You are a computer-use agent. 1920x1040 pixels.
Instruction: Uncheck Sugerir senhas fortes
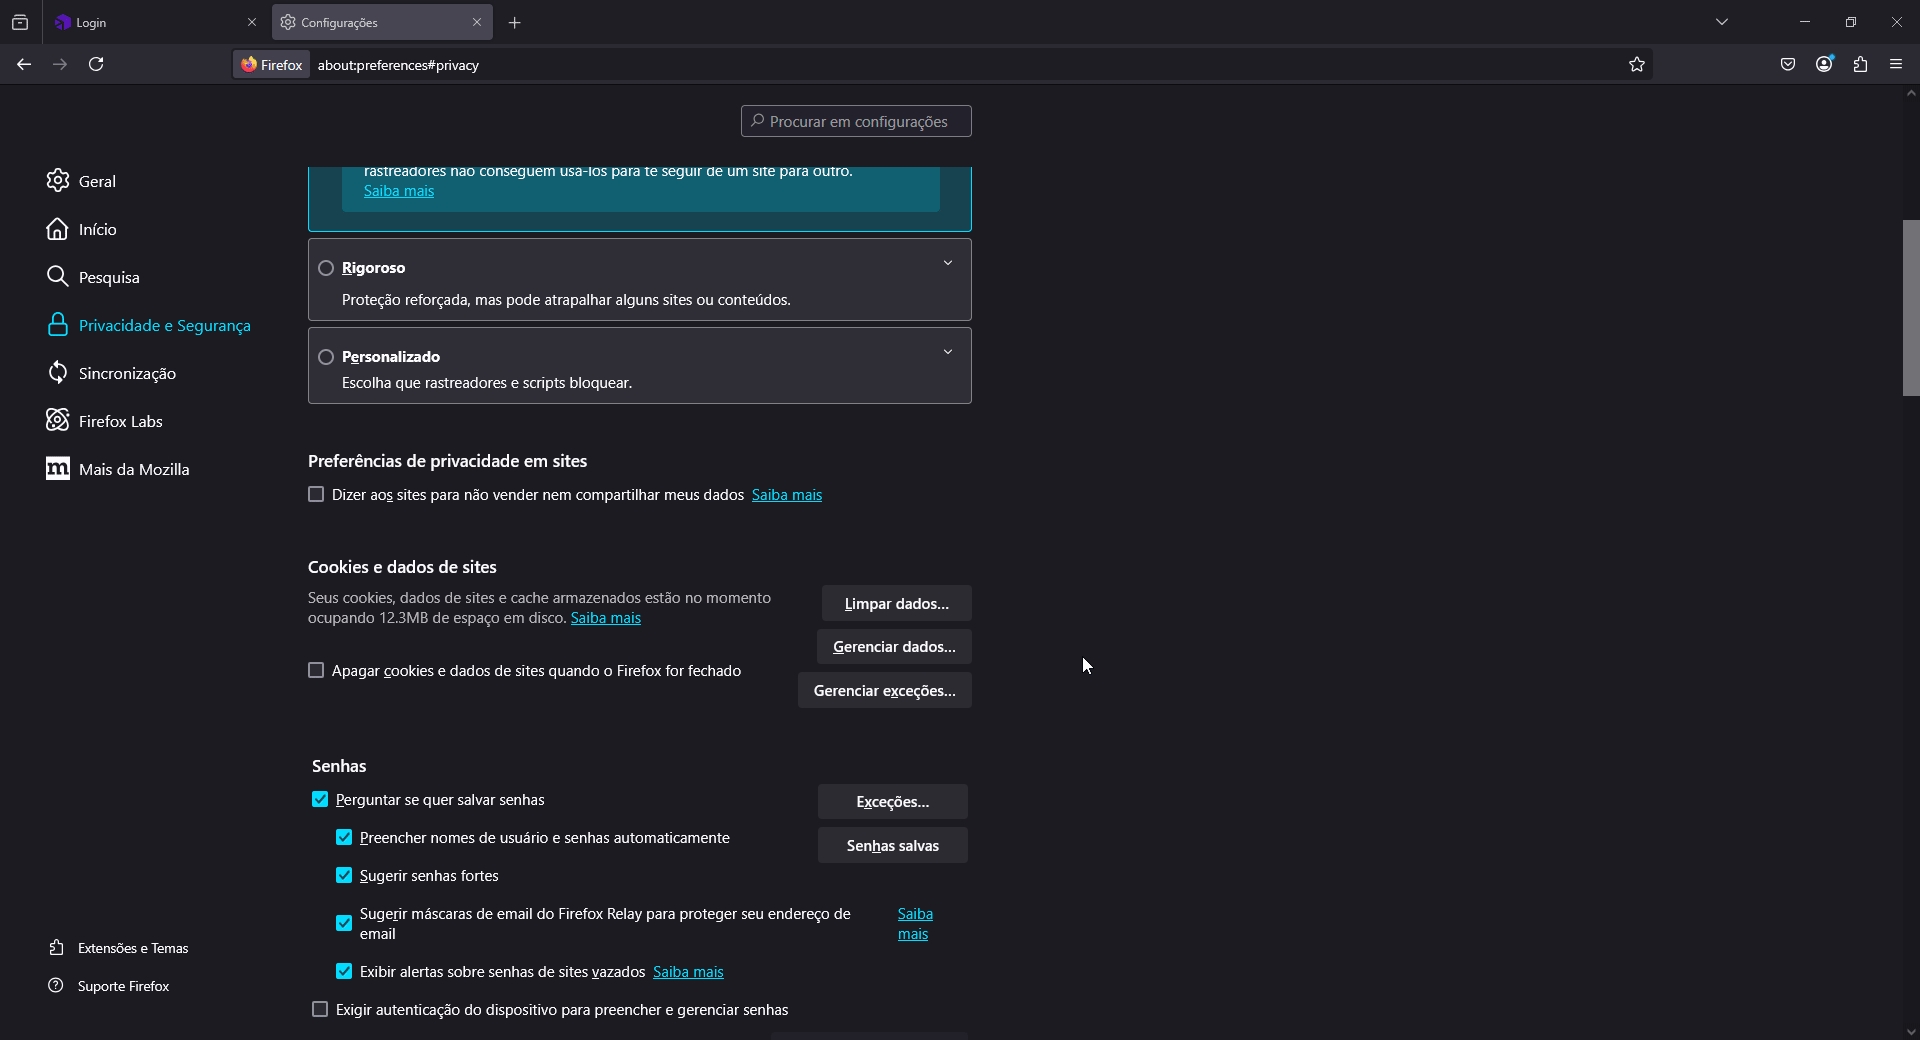(x=344, y=876)
